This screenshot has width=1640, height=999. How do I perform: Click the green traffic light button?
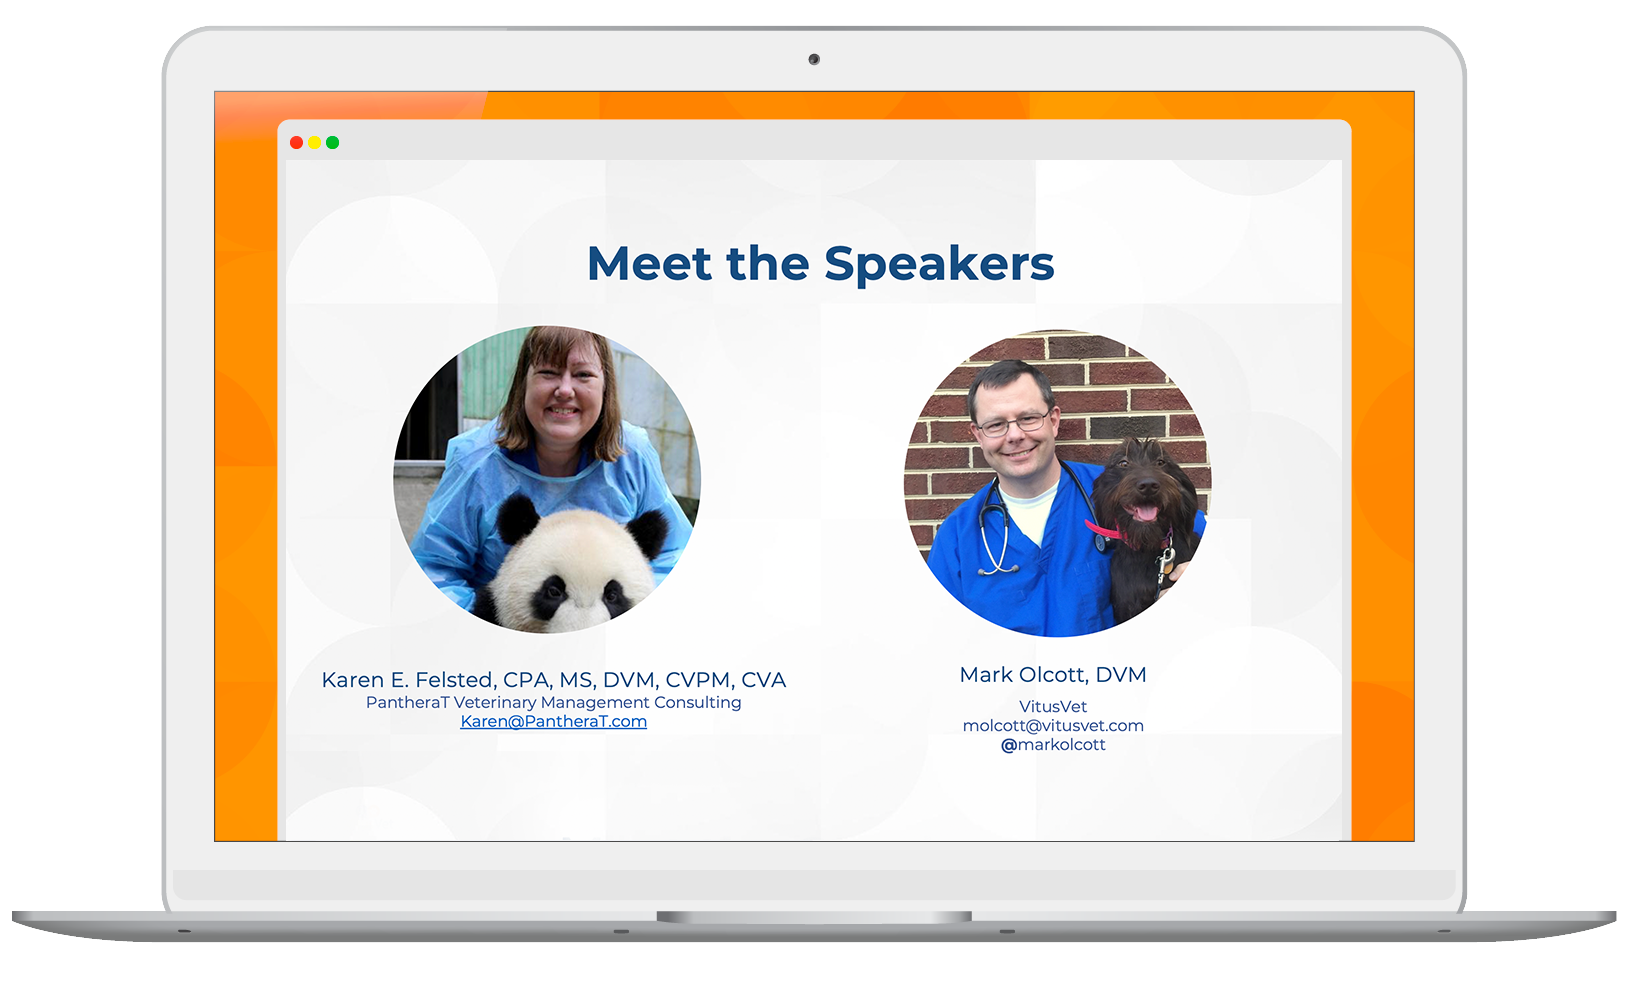(x=333, y=142)
